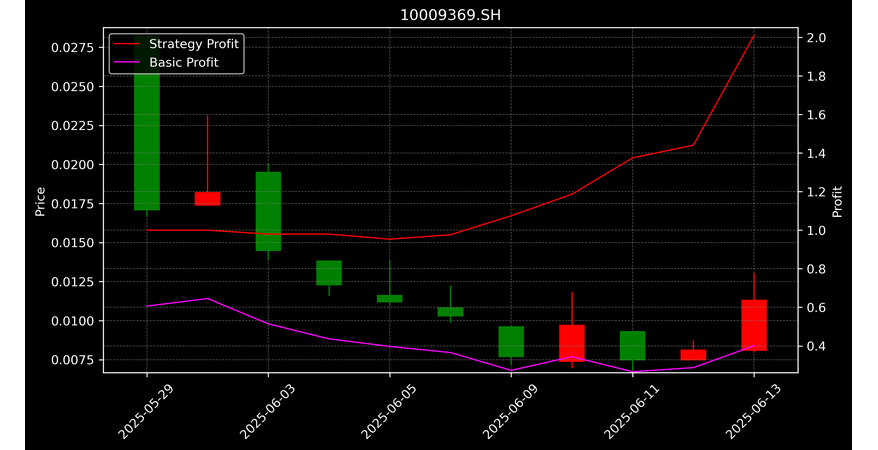Select the tall green candlestick above 2025-05-29

pyautogui.click(x=147, y=126)
